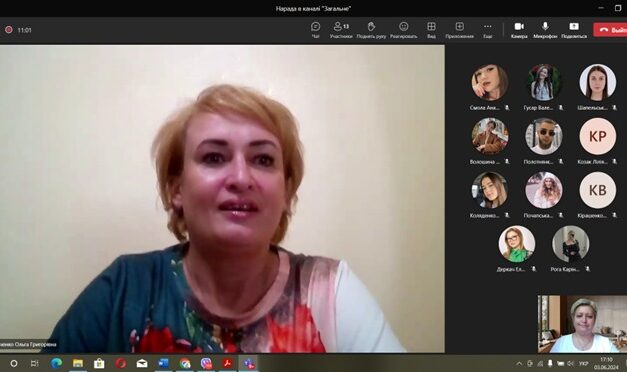This screenshot has width=627, height=372.
Task: Toggle the microphone mute
Action: [545, 30]
